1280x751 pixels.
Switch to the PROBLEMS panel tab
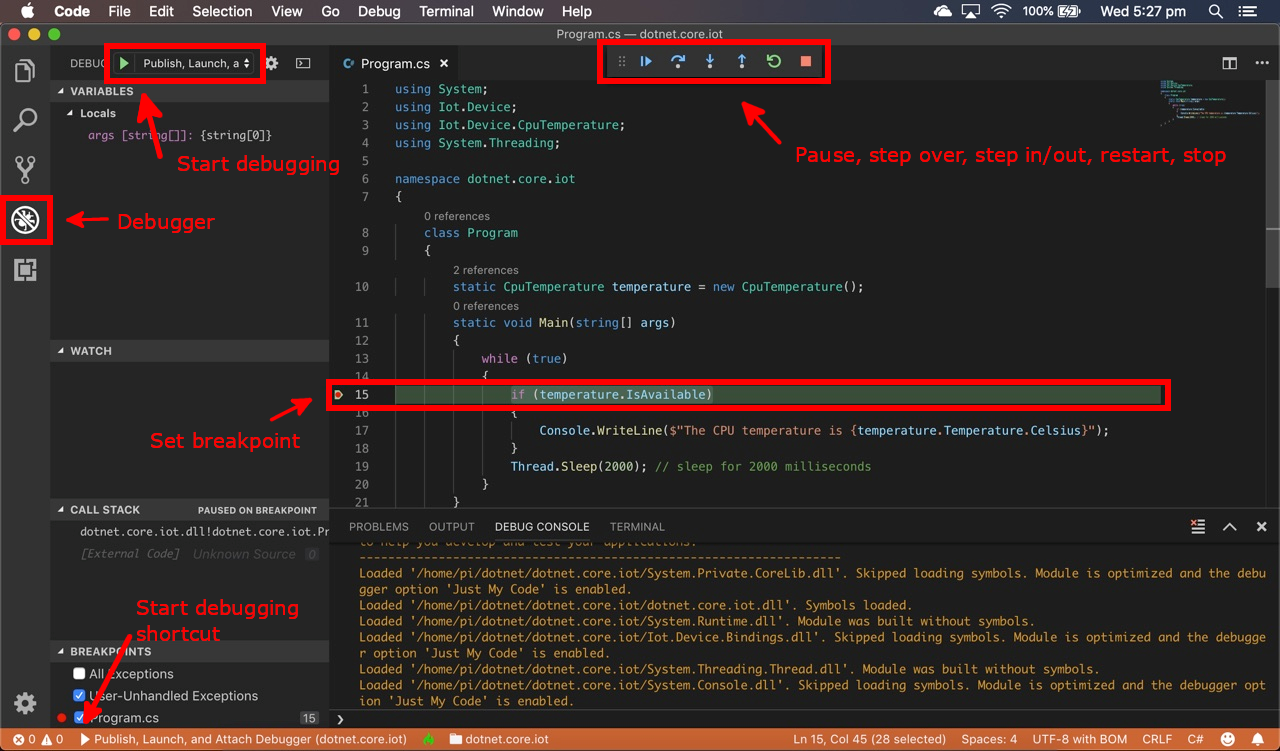378,526
